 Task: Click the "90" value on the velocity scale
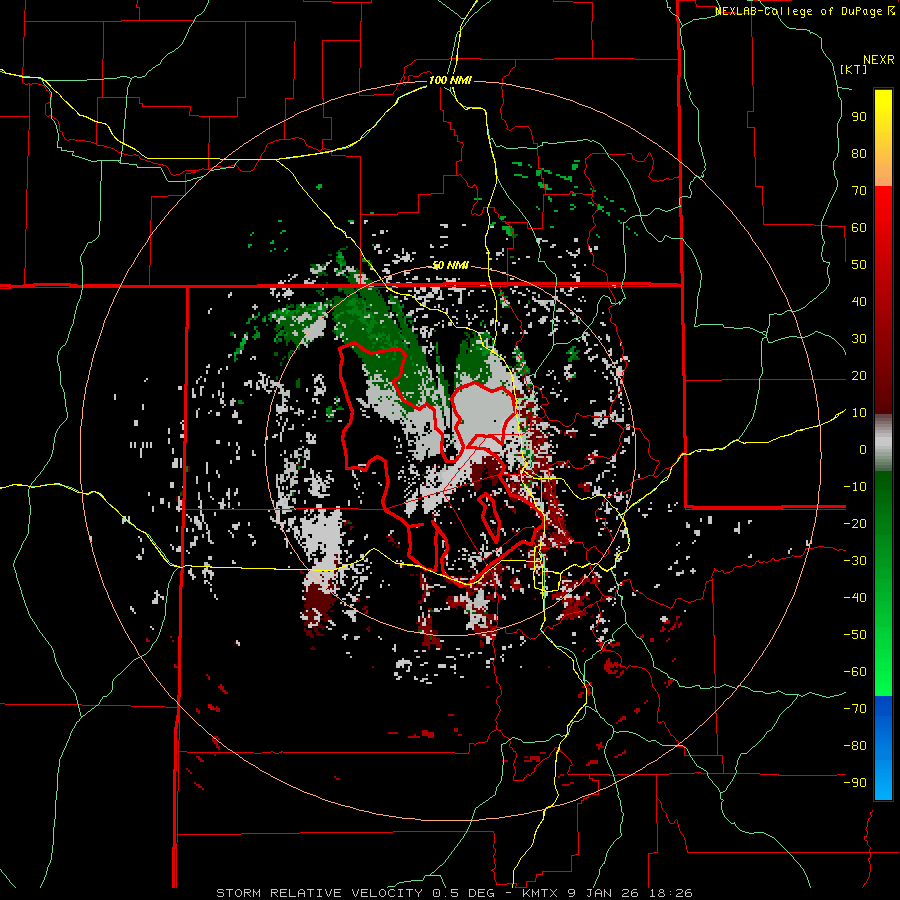click(859, 117)
